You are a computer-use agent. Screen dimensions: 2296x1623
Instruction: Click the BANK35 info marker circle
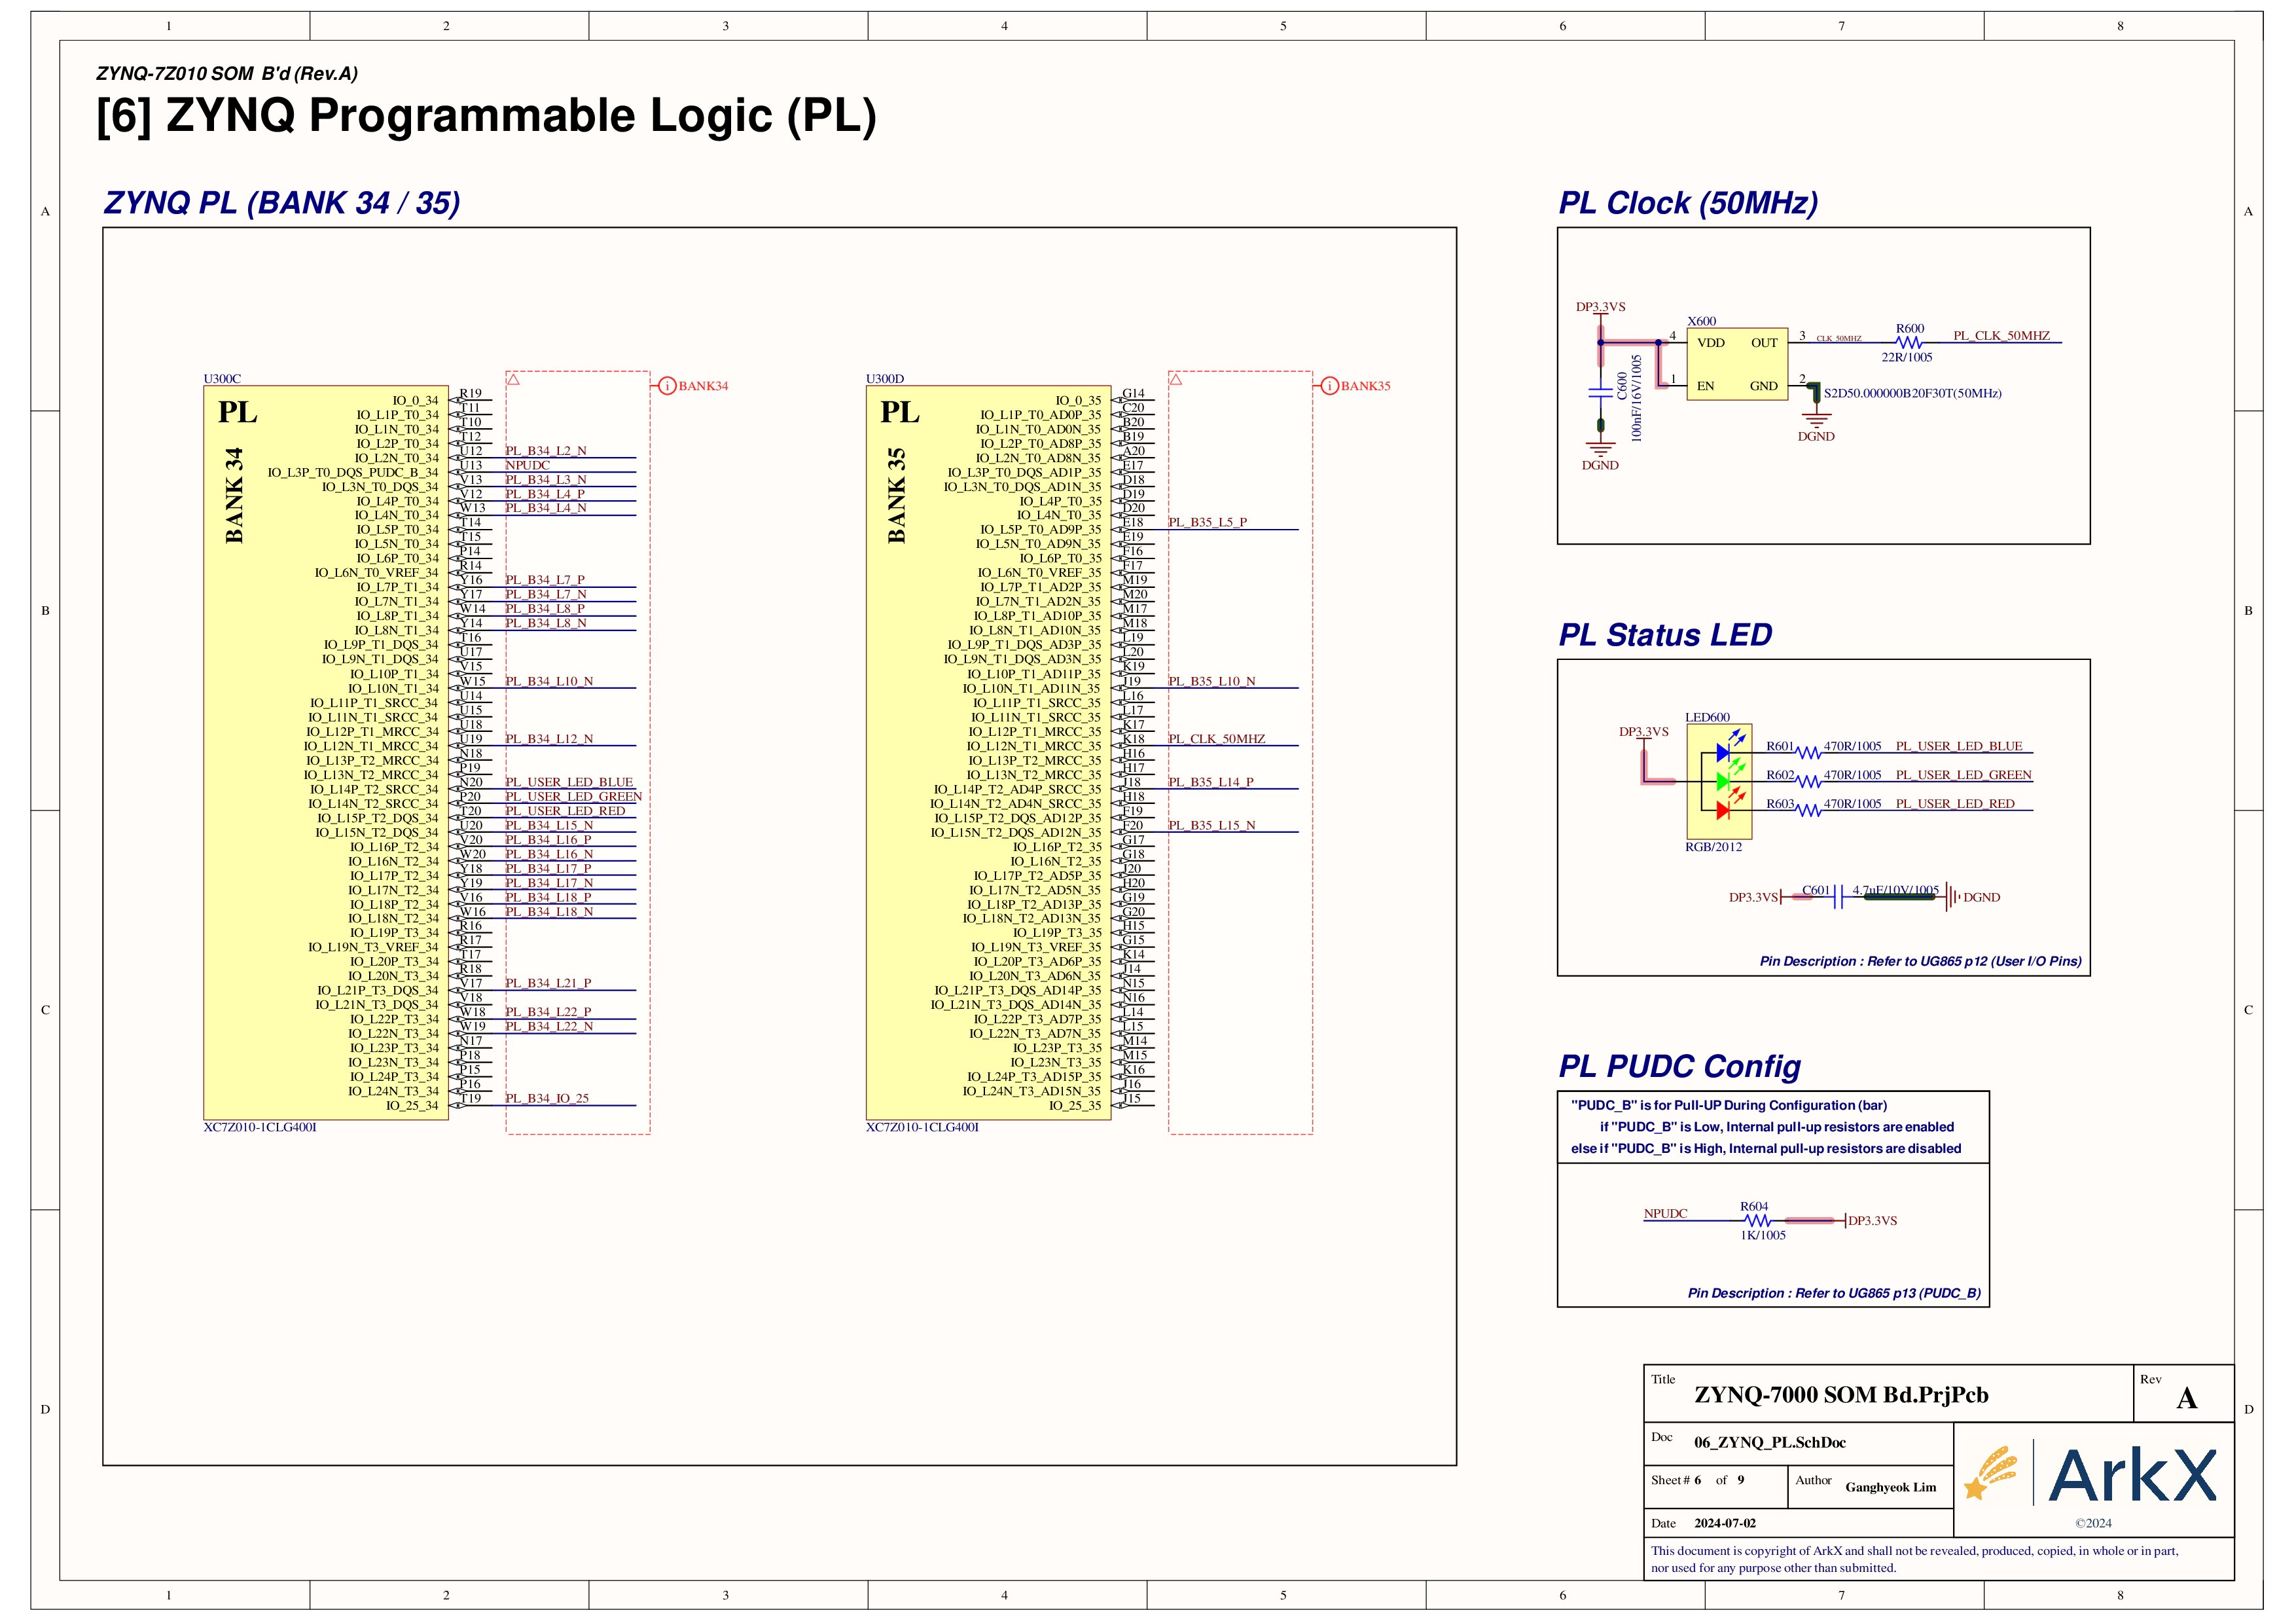[1329, 386]
